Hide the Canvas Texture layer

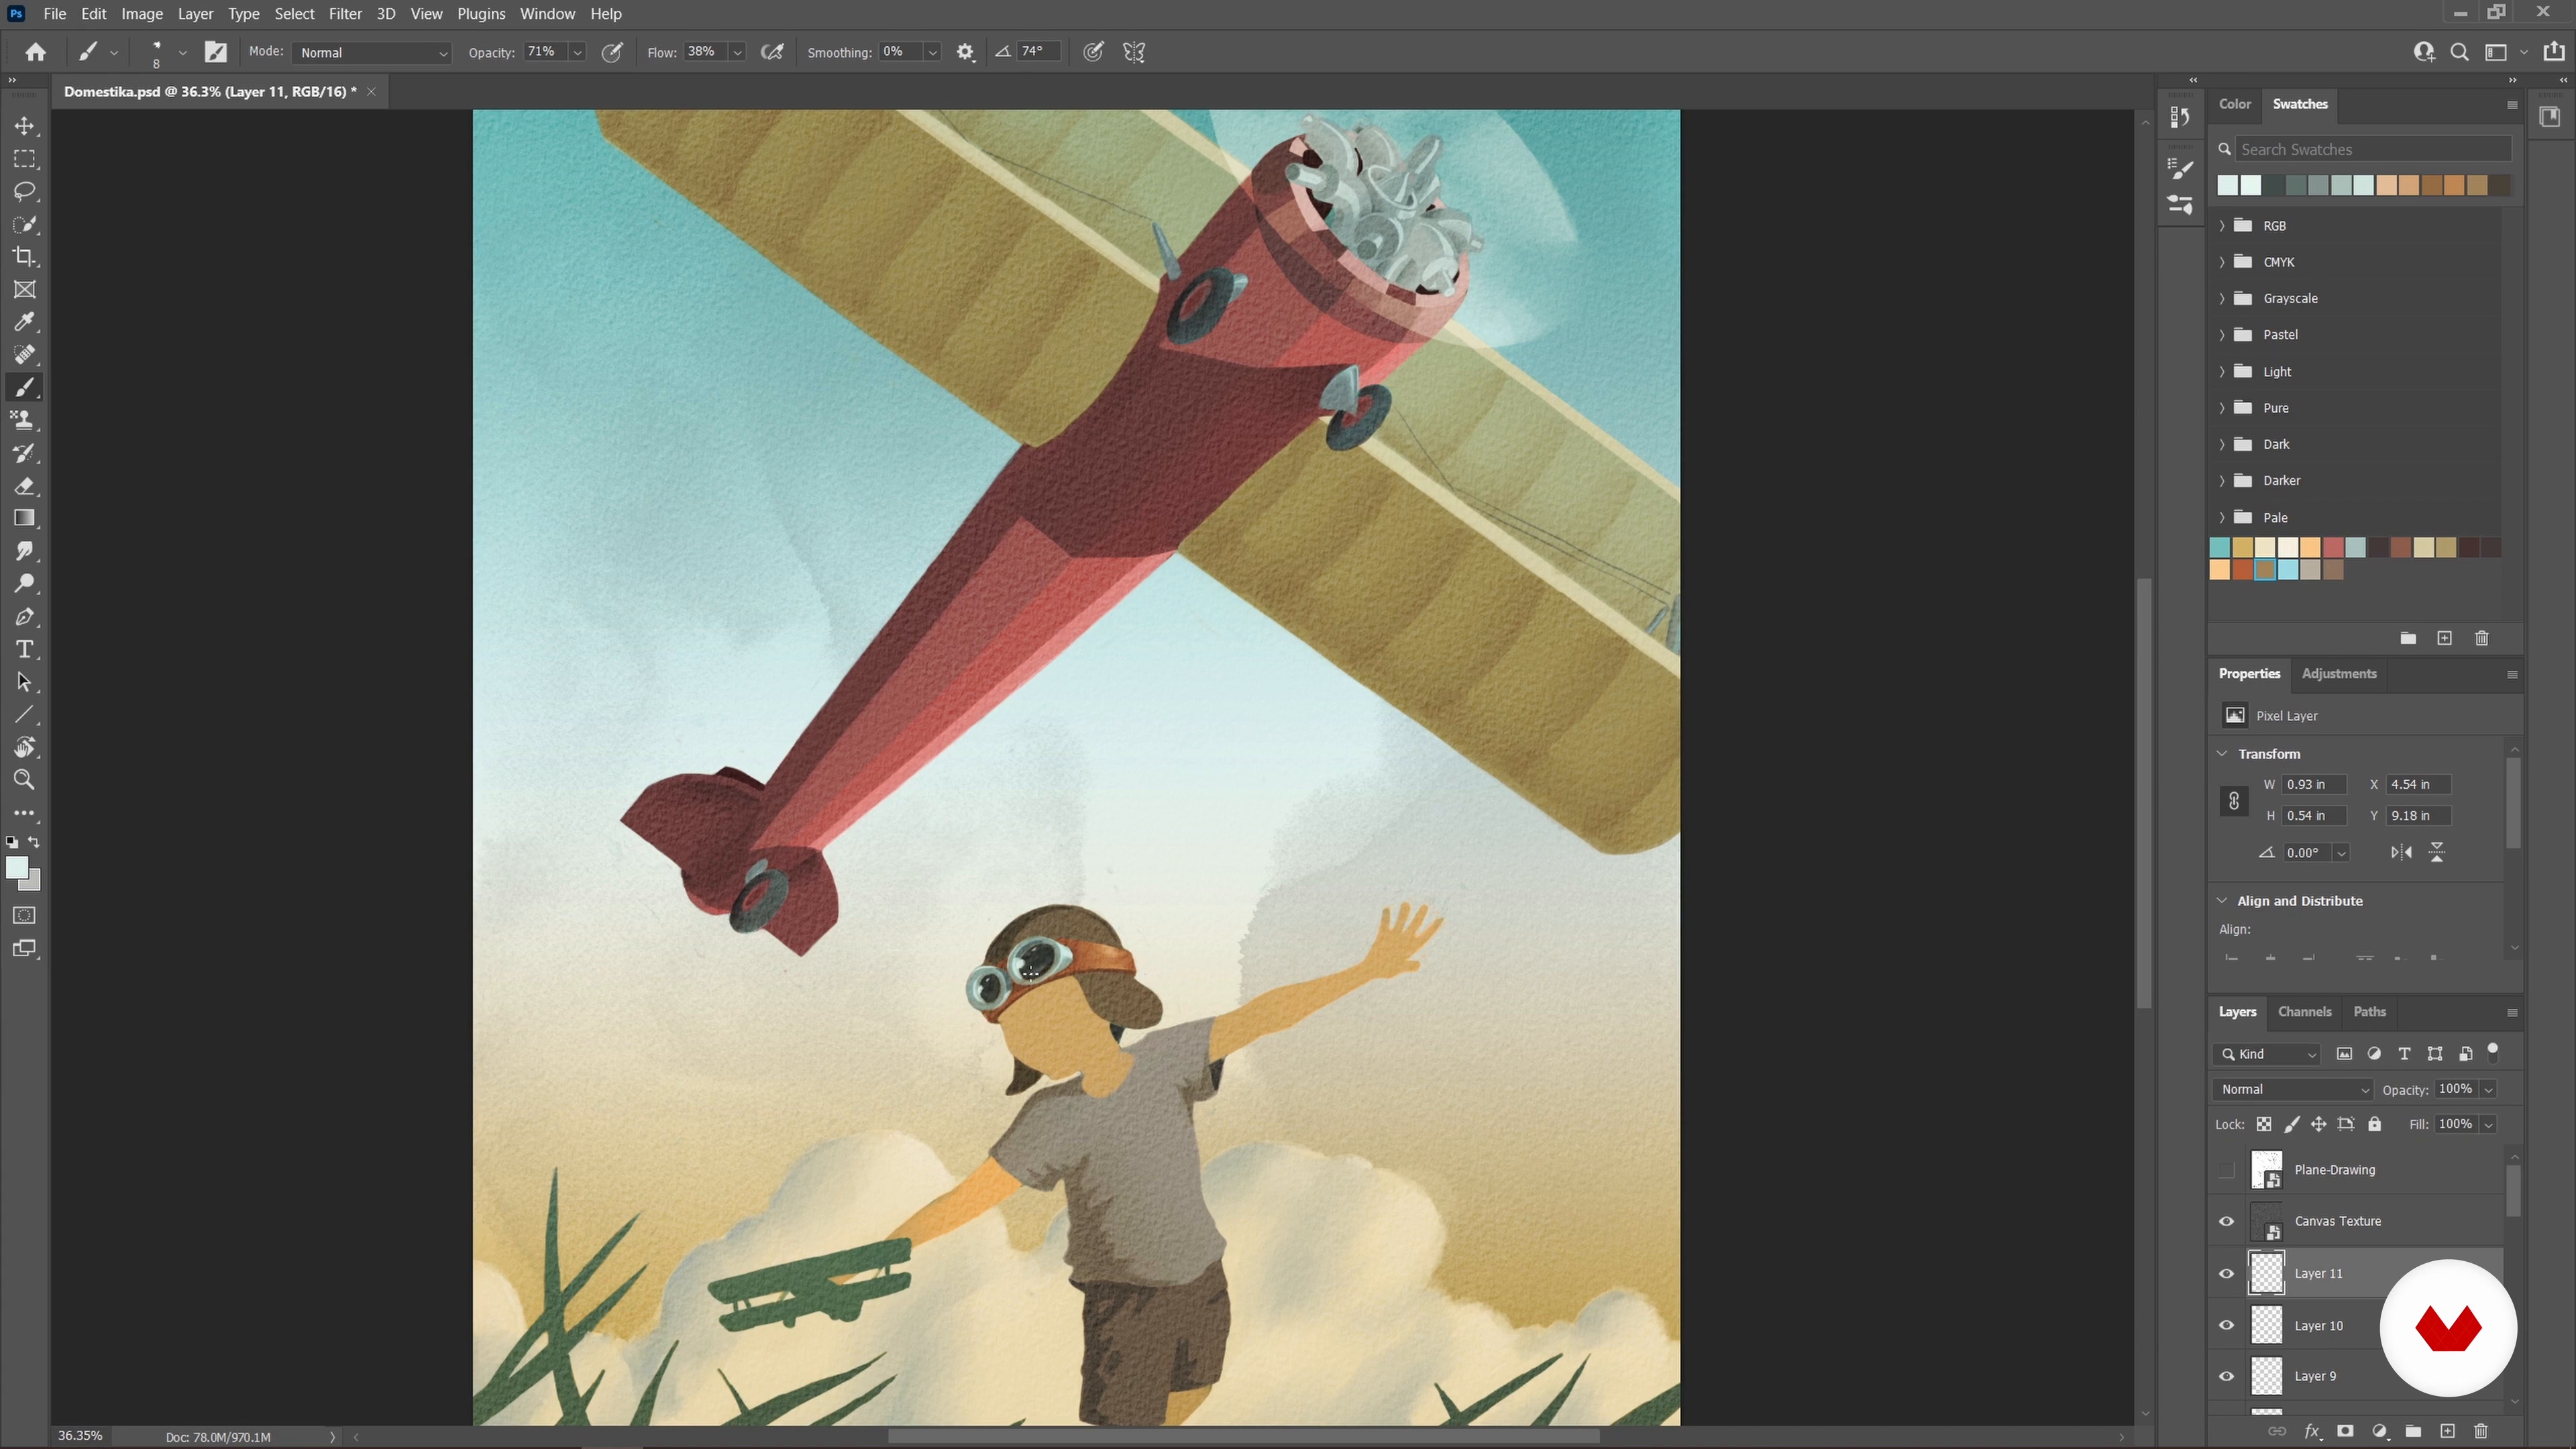(x=2226, y=1221)
